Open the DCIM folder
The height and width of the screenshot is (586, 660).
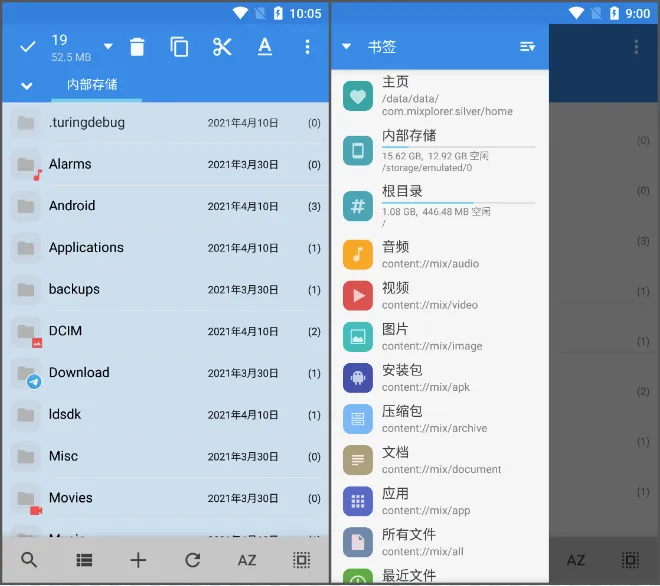pos(165,331)
